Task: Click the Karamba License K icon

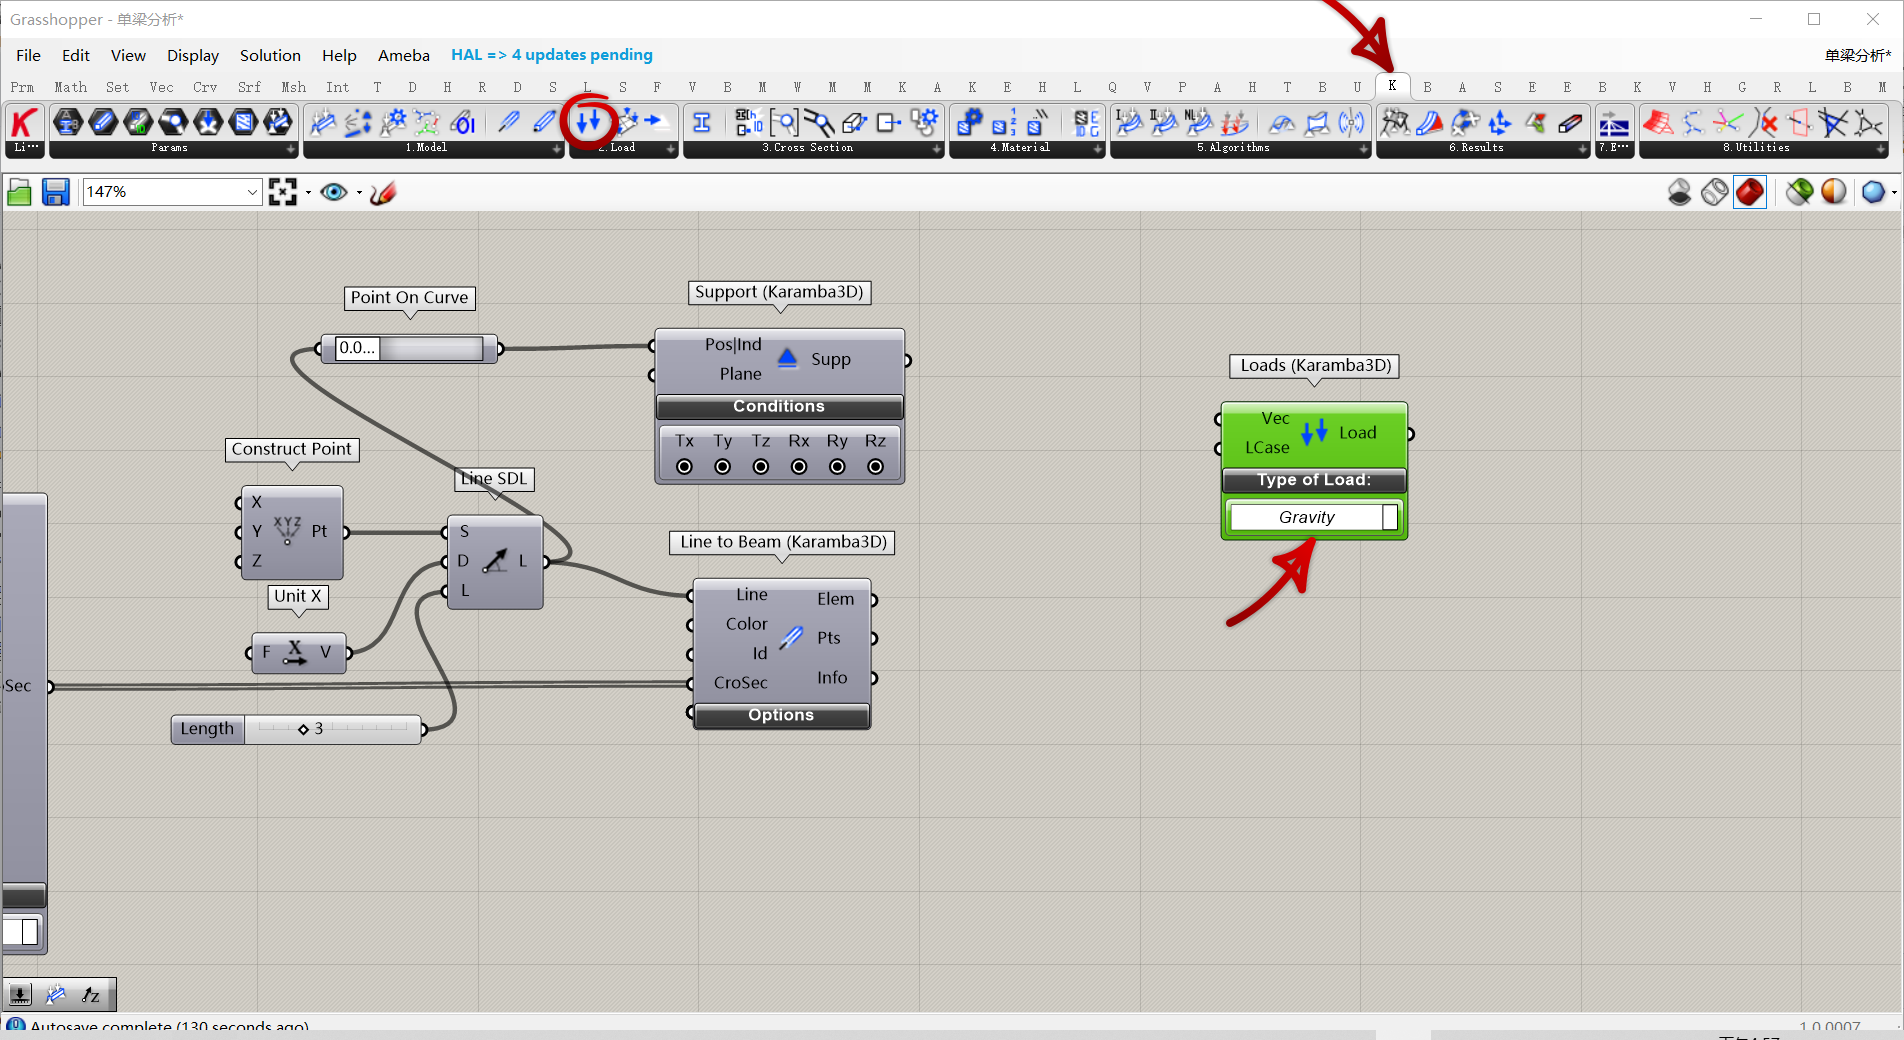Action: pyautogui.click(x=24, y=123)
